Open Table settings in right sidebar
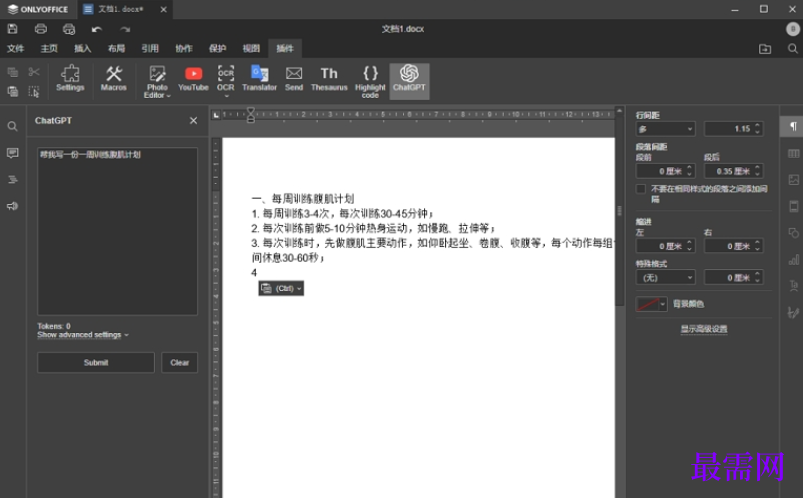 click(793, 153)
